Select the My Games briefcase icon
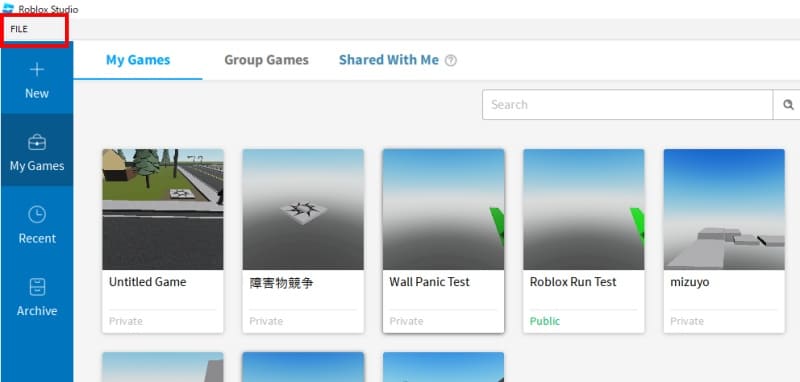 (x=37, y=142)
